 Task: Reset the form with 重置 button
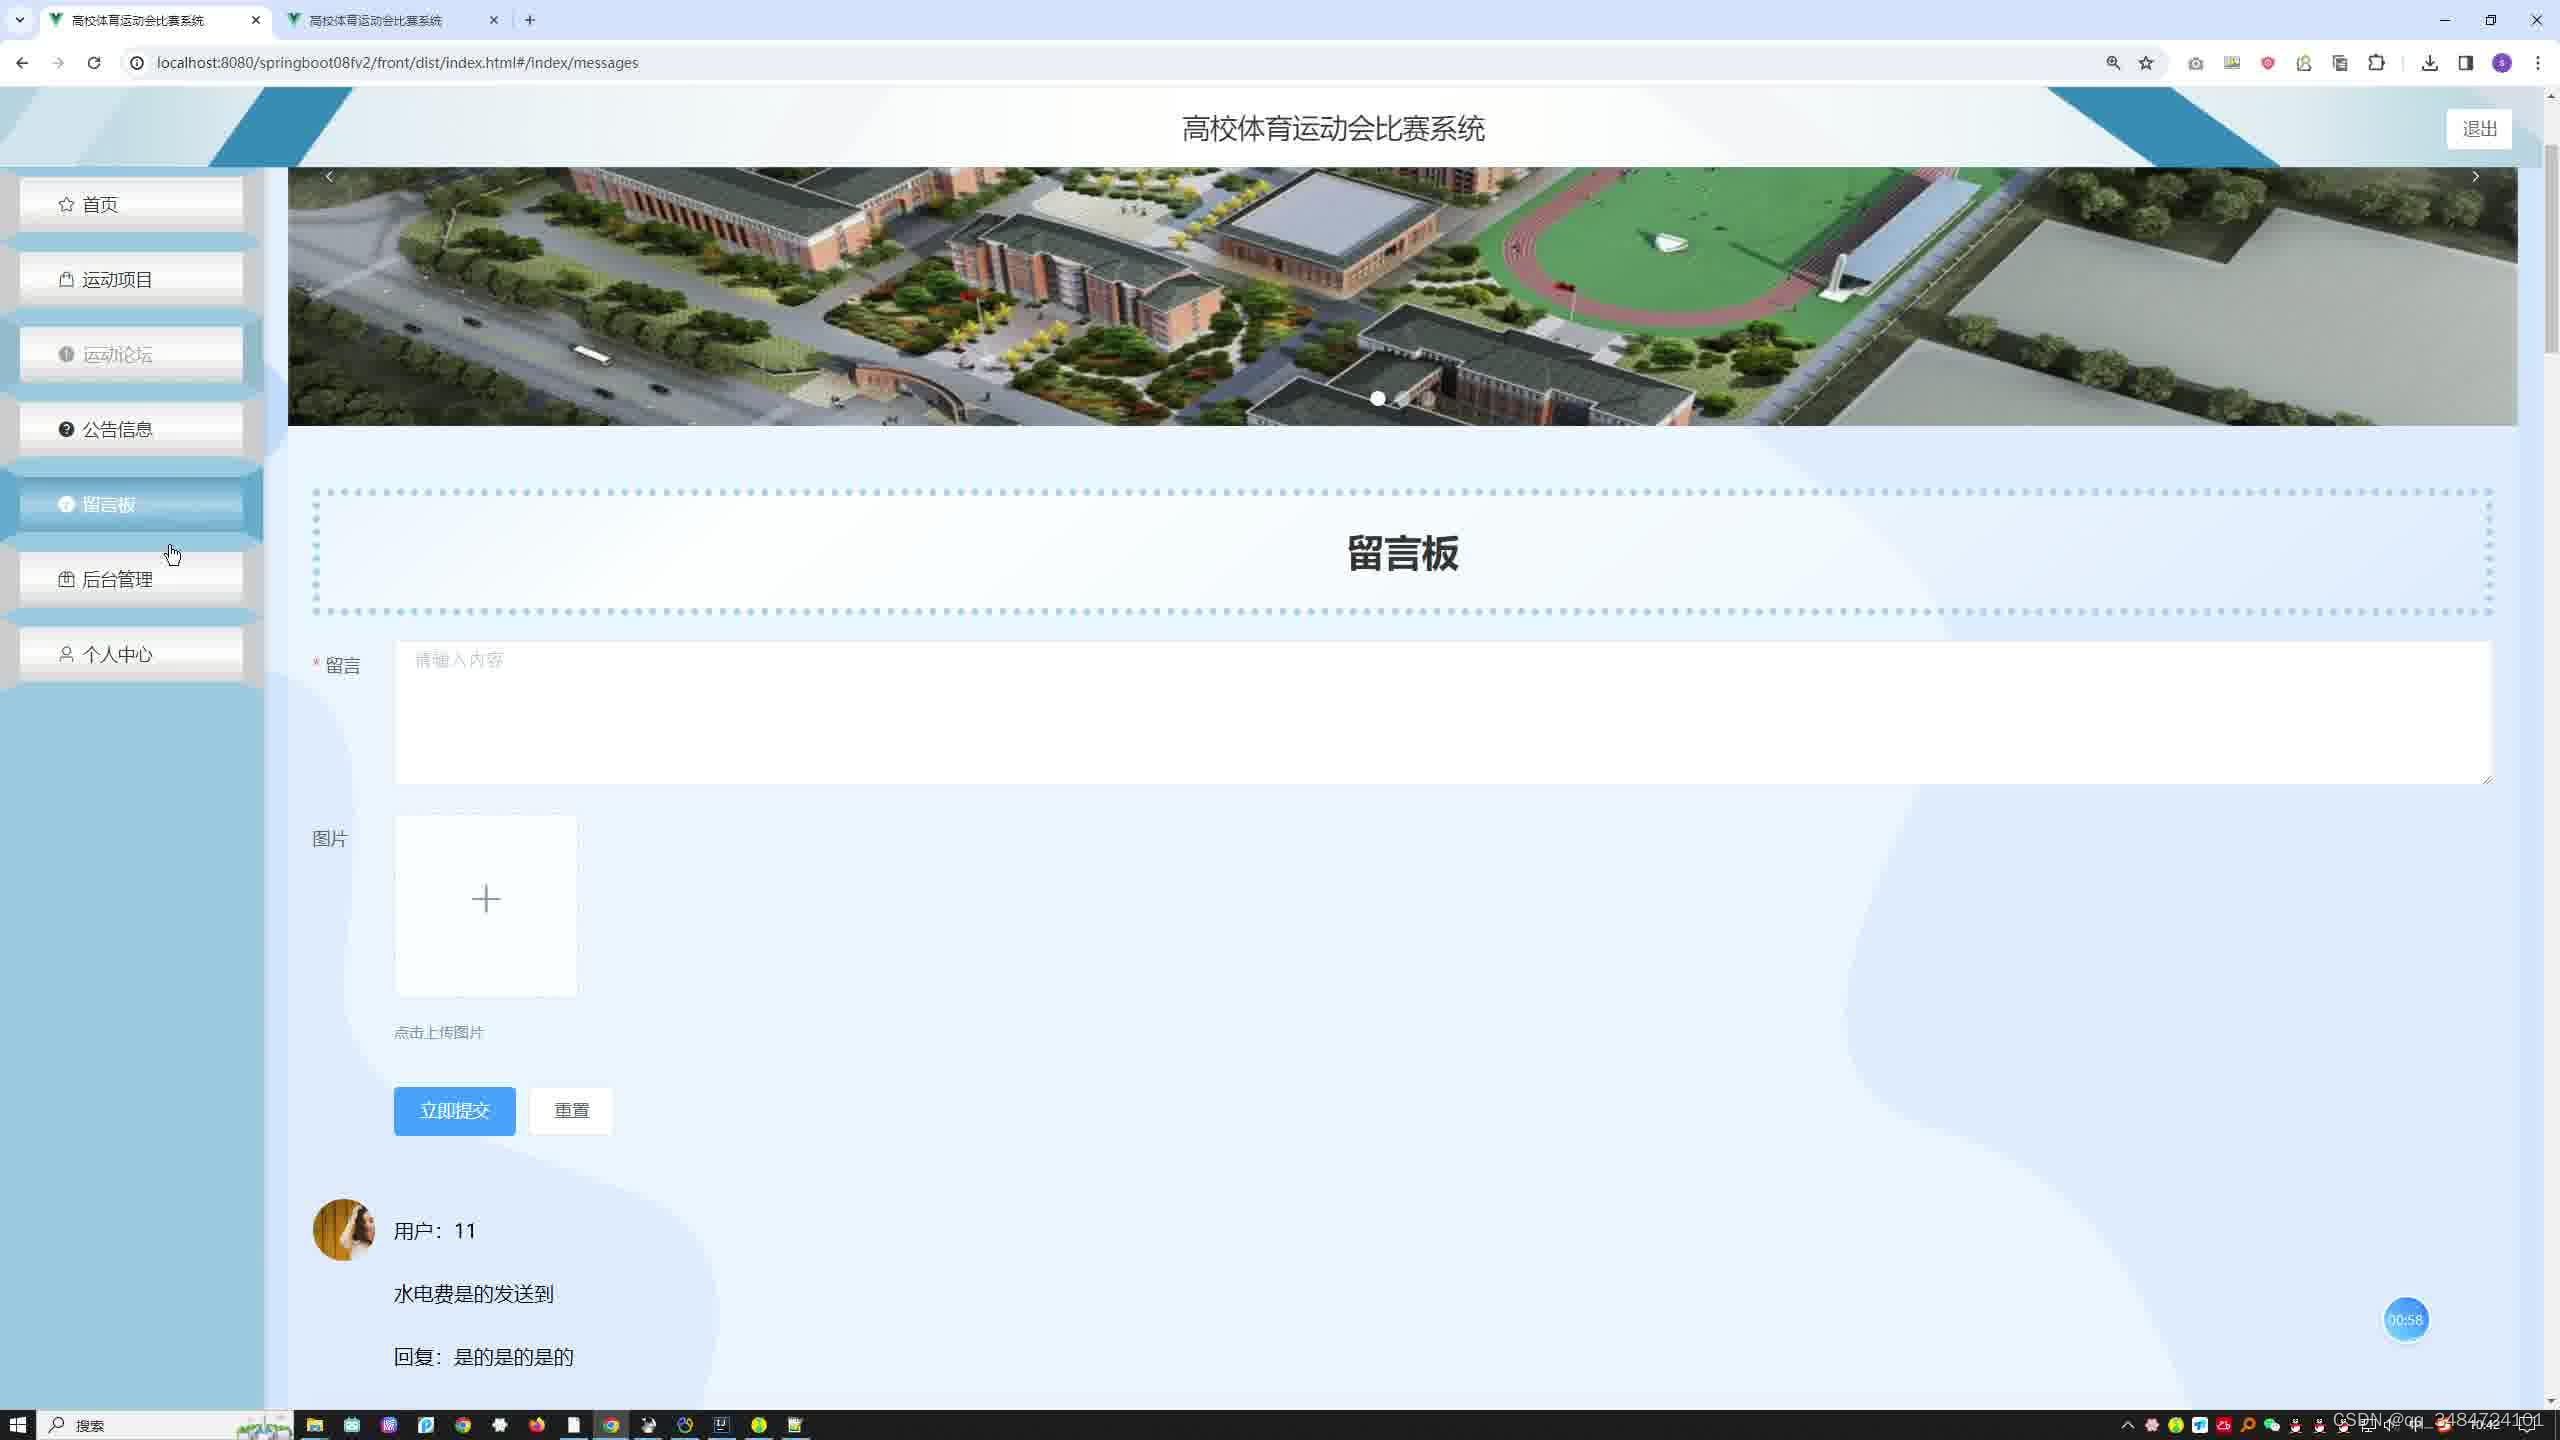coord(571,1111)
